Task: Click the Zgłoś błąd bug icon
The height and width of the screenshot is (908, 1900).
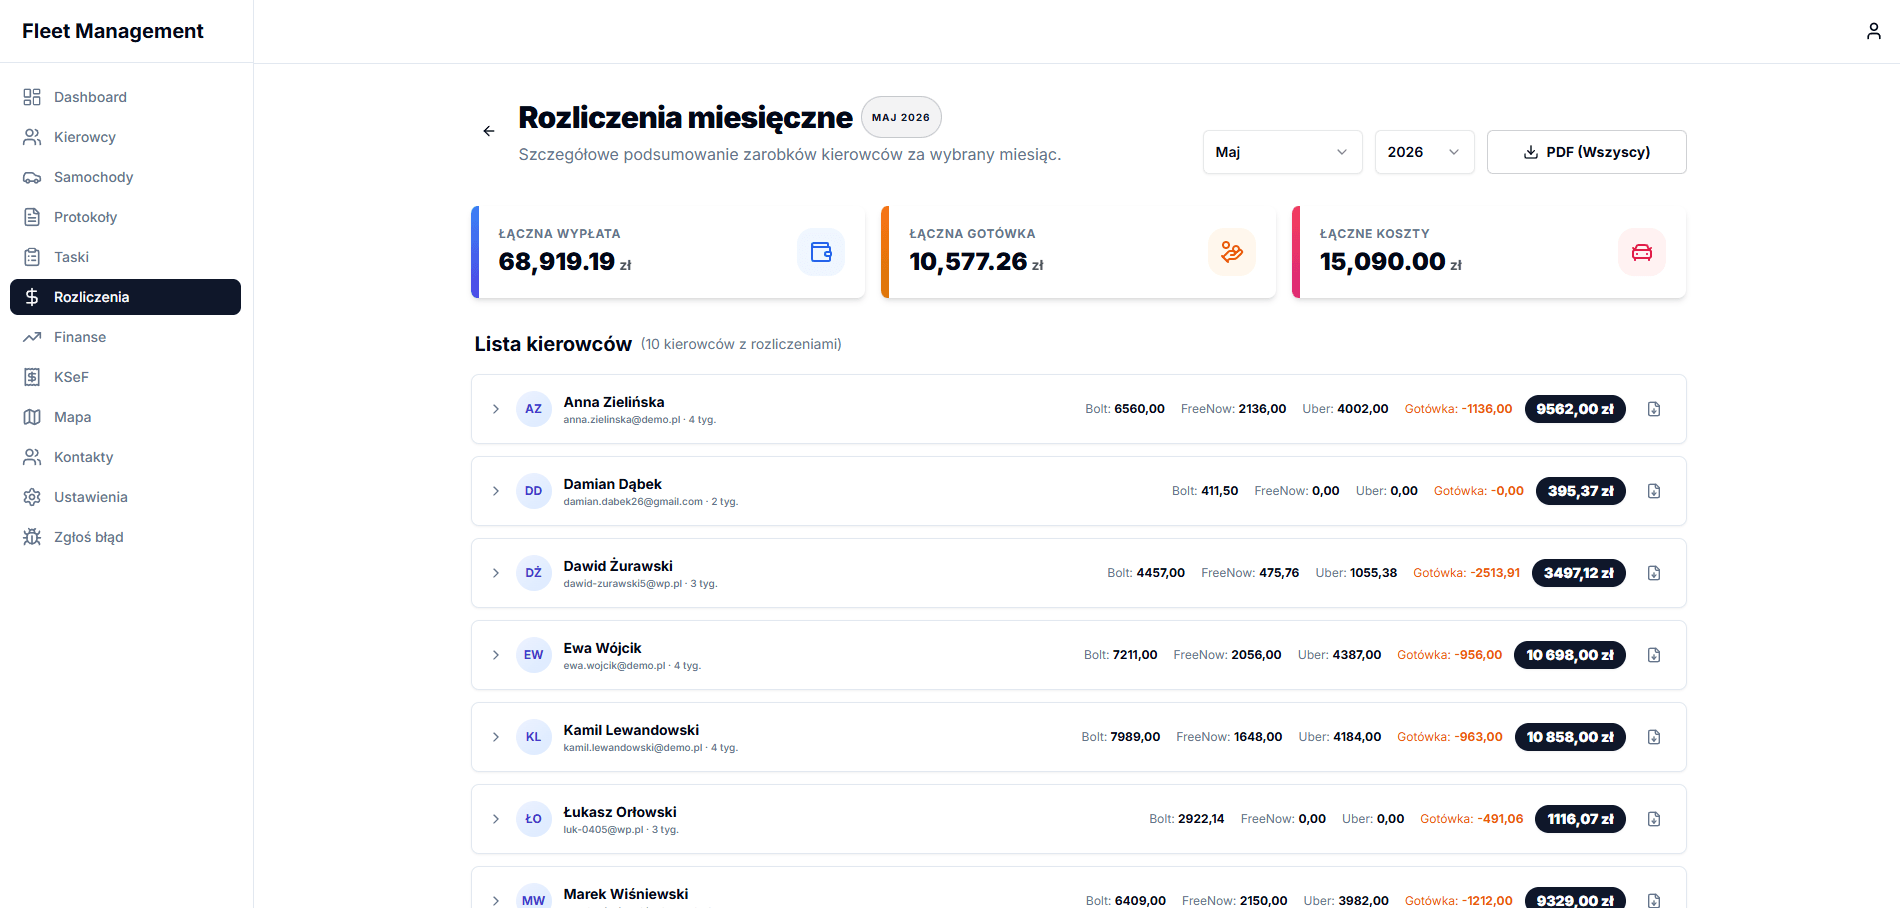Action: click(32, 537)
